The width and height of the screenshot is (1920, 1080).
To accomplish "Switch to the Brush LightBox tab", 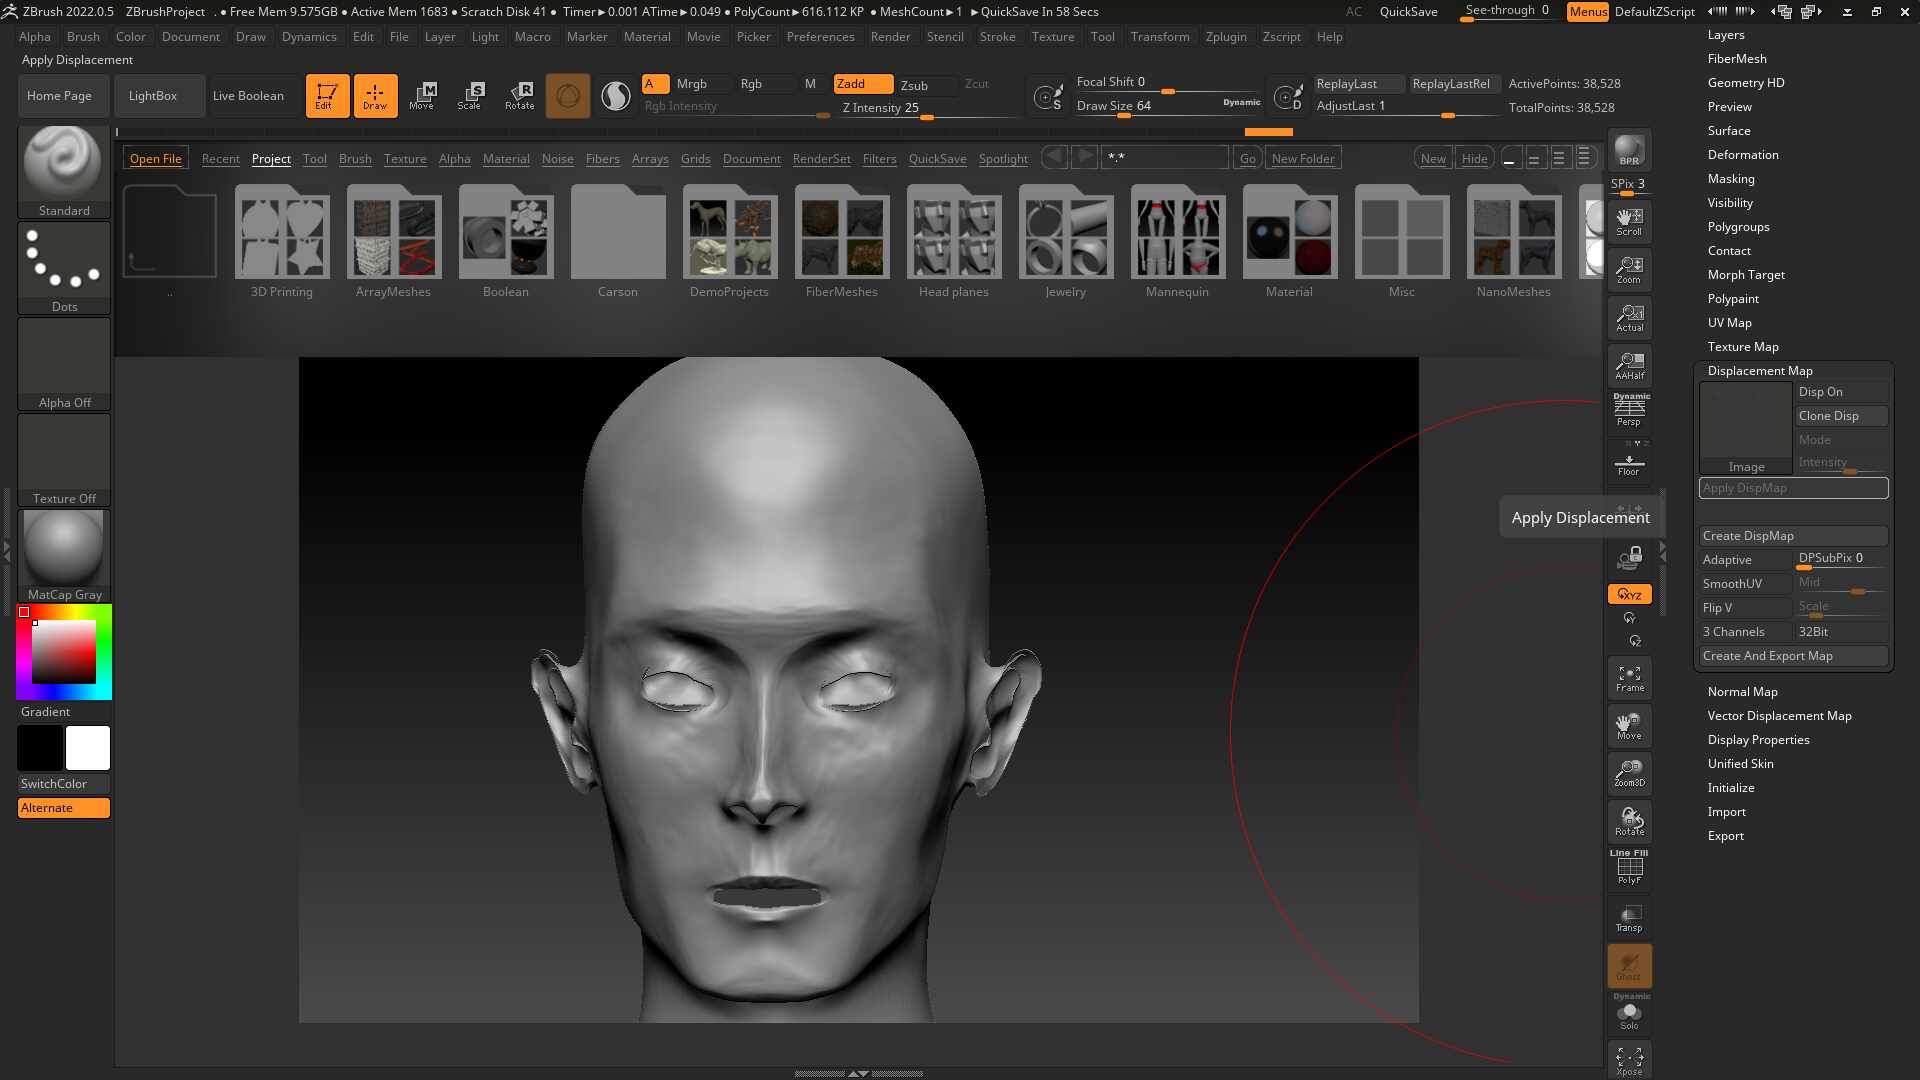I will 355,159.
